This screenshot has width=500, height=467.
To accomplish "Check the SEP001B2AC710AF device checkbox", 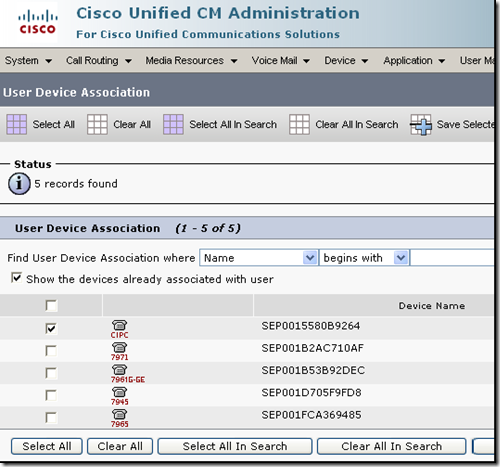I will (x=51, y=351).
